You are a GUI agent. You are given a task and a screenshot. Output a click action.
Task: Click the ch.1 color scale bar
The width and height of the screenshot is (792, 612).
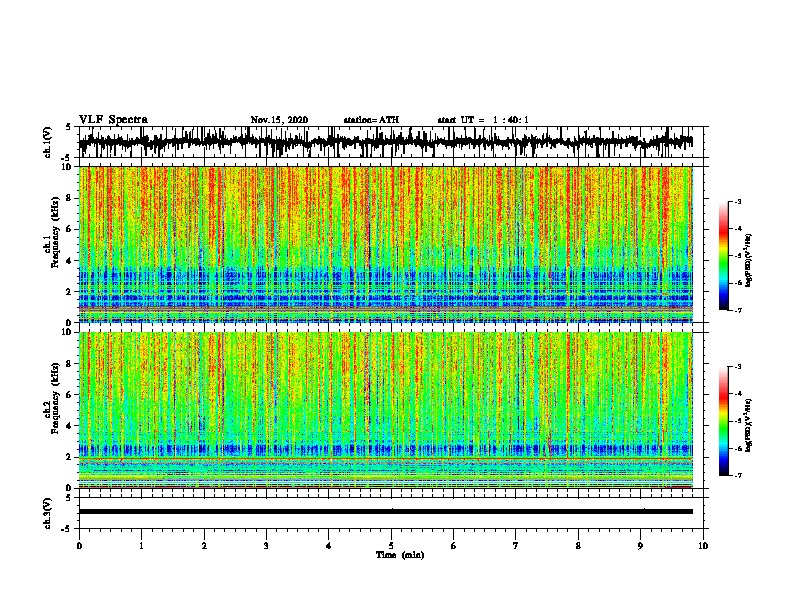pyautogui.click(x=724, y=256)
